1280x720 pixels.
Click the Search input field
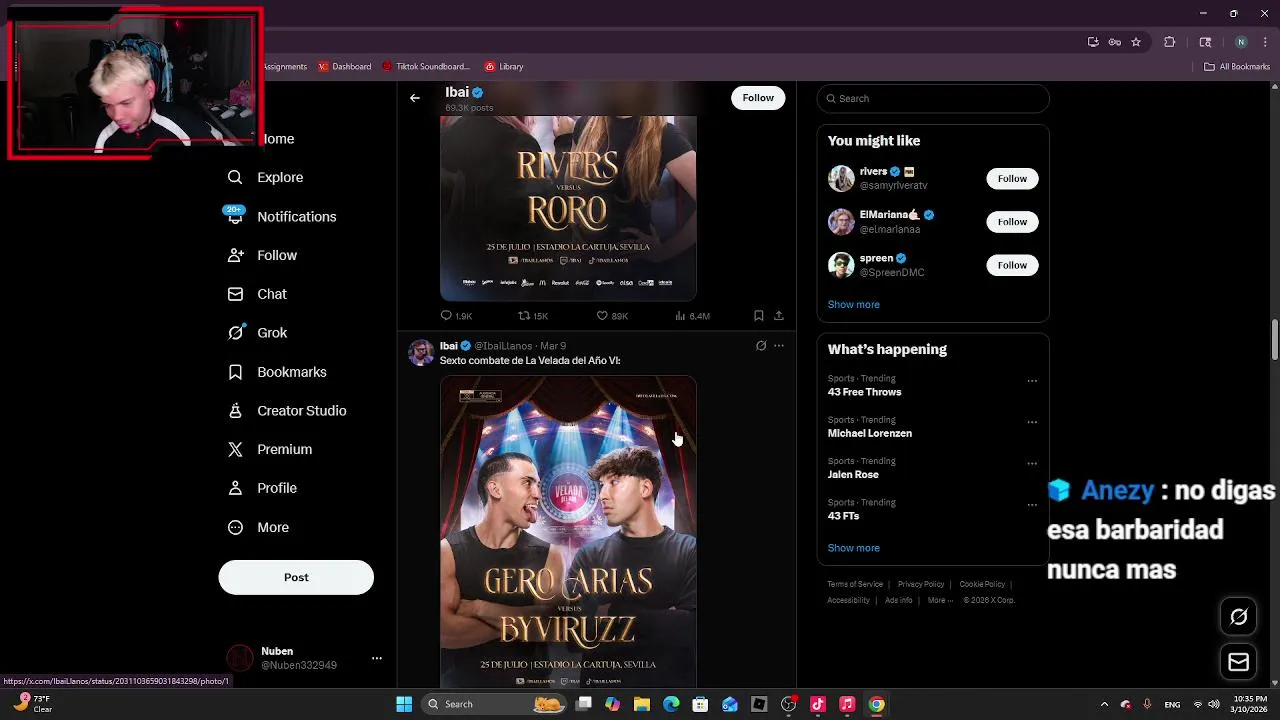coord(933,98)
